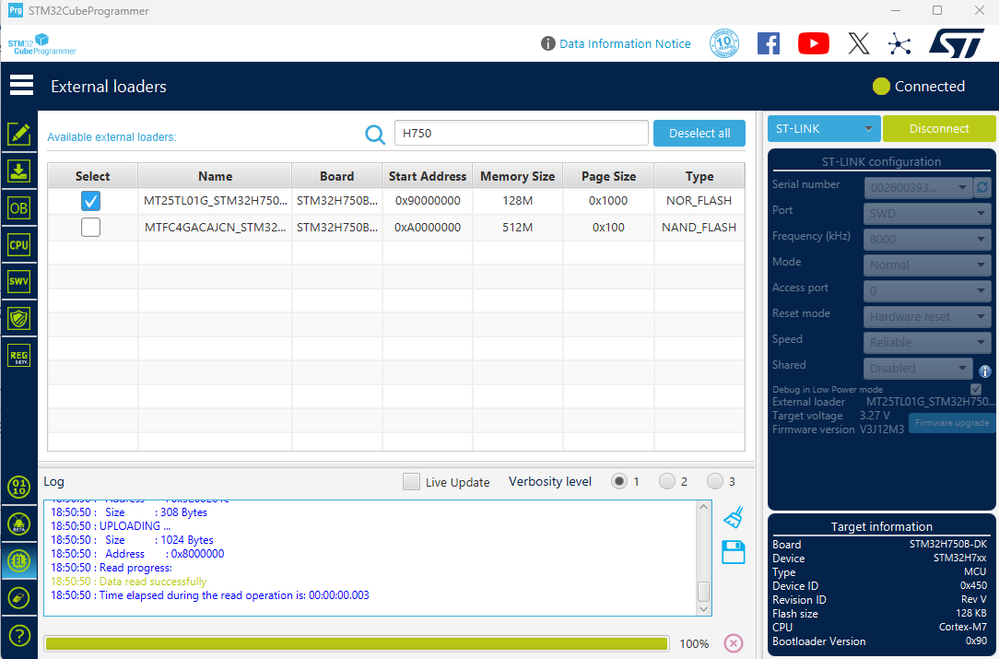This screenshot has width=999, height=659.
Task: Clear the log with broom icon
Action: 733,517
